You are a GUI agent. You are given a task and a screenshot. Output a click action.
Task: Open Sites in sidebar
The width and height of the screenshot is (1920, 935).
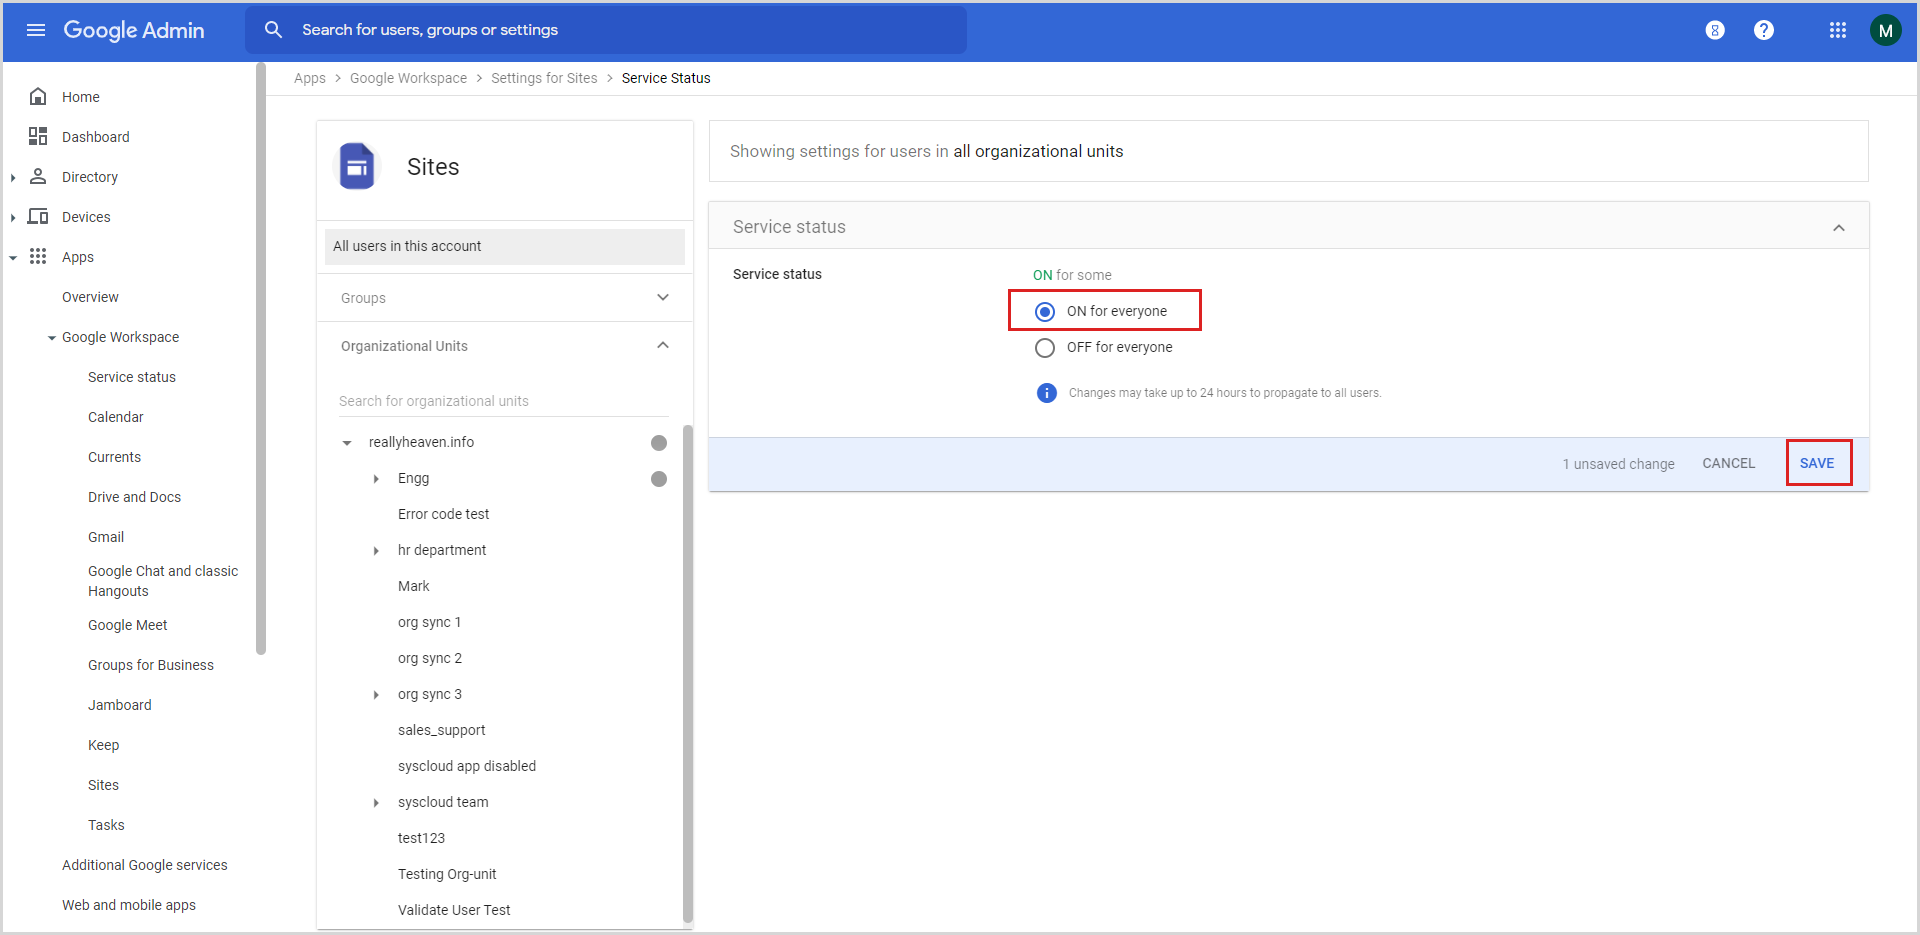[104, 785]
